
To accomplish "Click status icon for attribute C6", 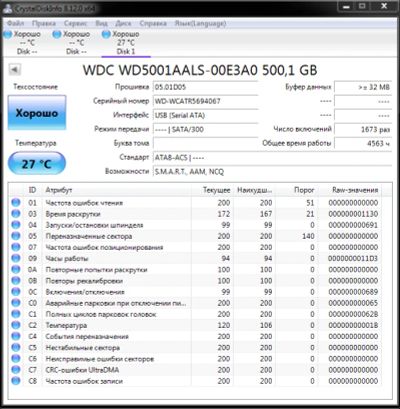I will 16,359.
